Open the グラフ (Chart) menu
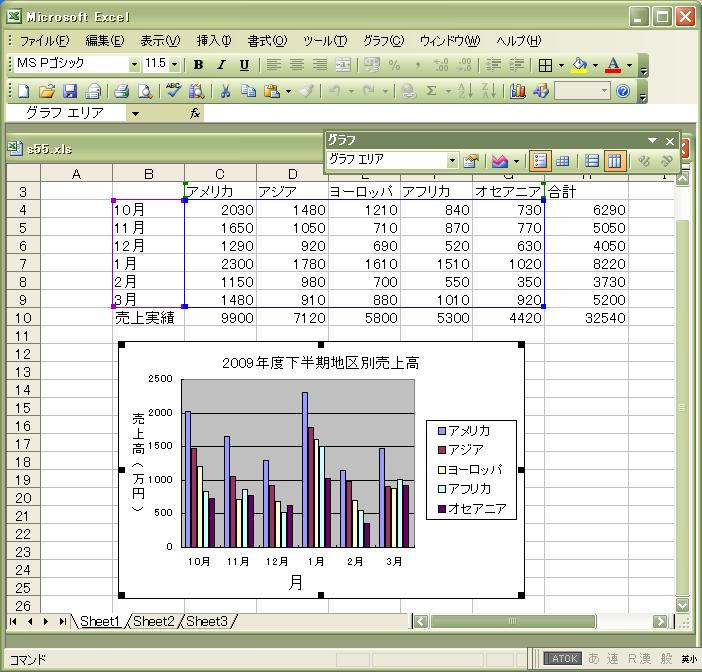Image resolution: width=702 pixels, height=672 pixels. click(383, 41)
